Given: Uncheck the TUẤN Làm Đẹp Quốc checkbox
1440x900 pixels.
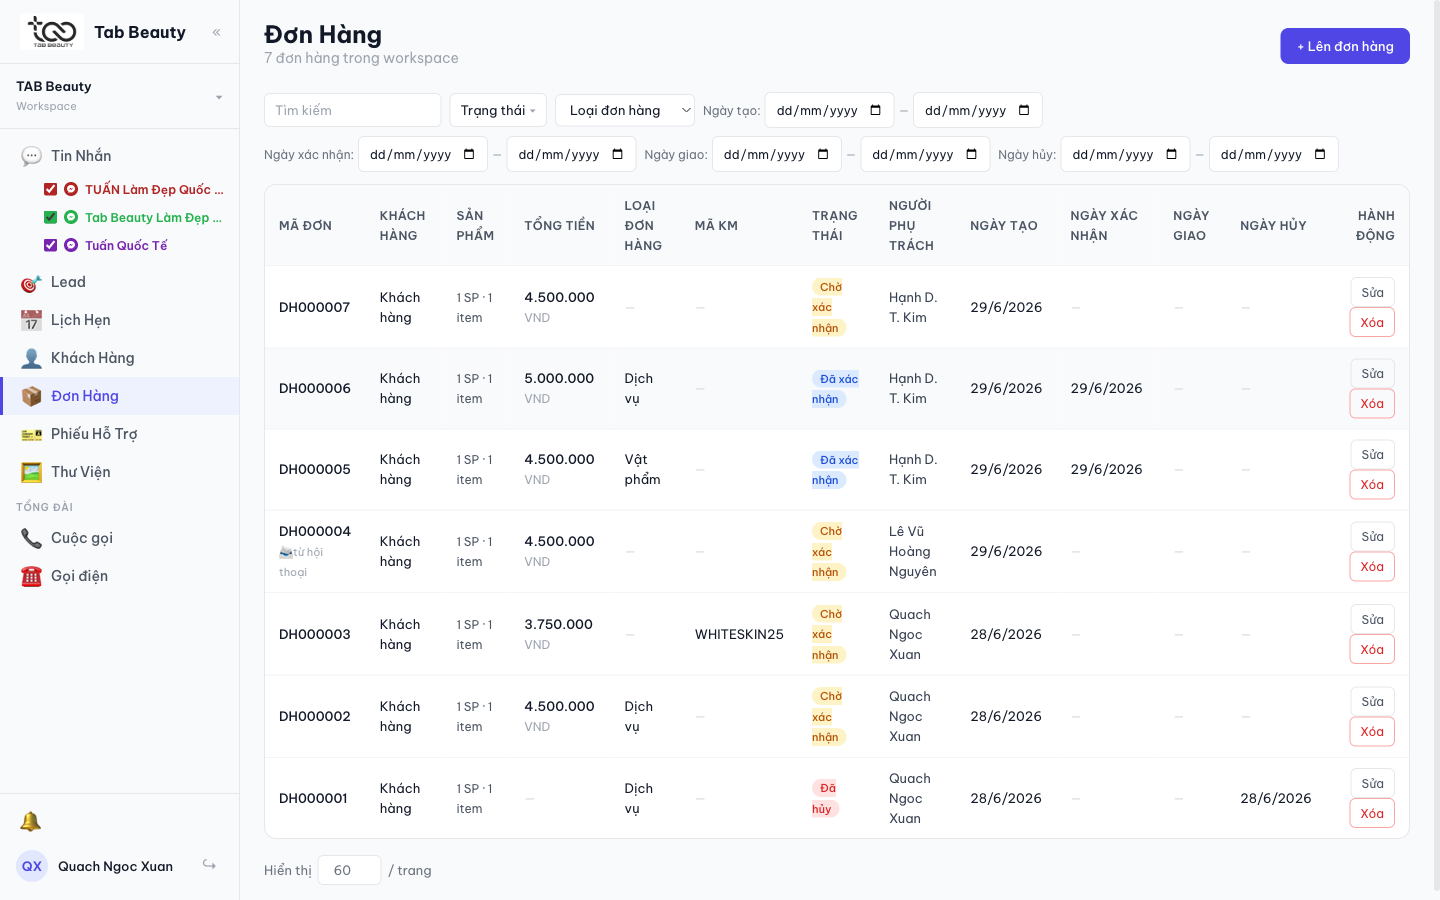Looking at the screenshot, I should coord(50,189).
